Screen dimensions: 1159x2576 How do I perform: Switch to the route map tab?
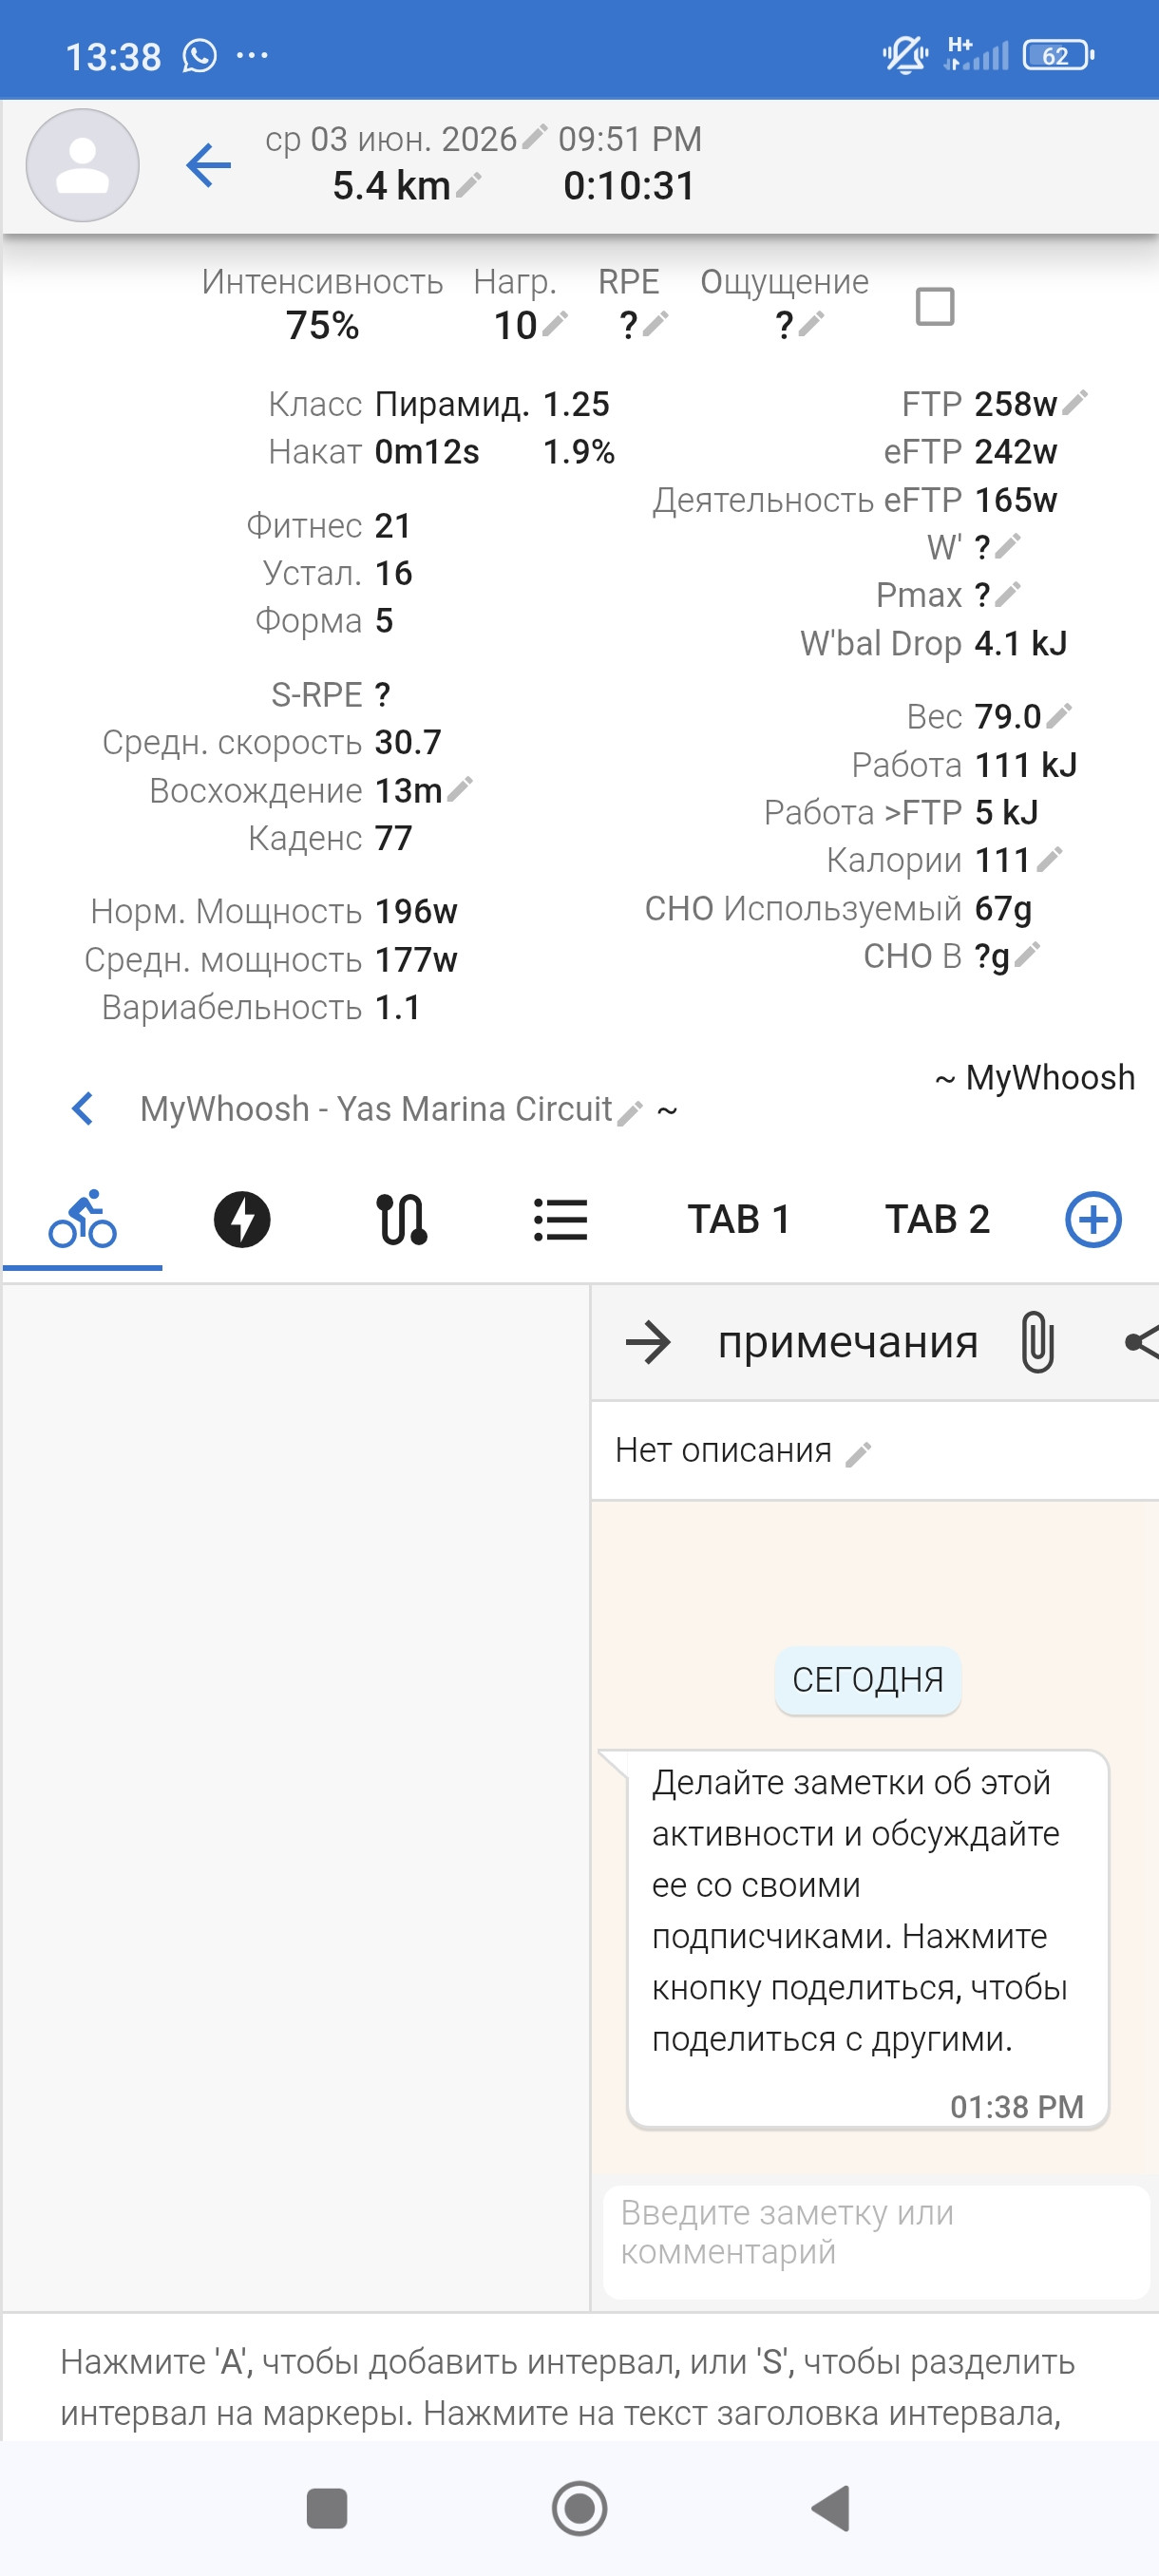point(402,1219)
